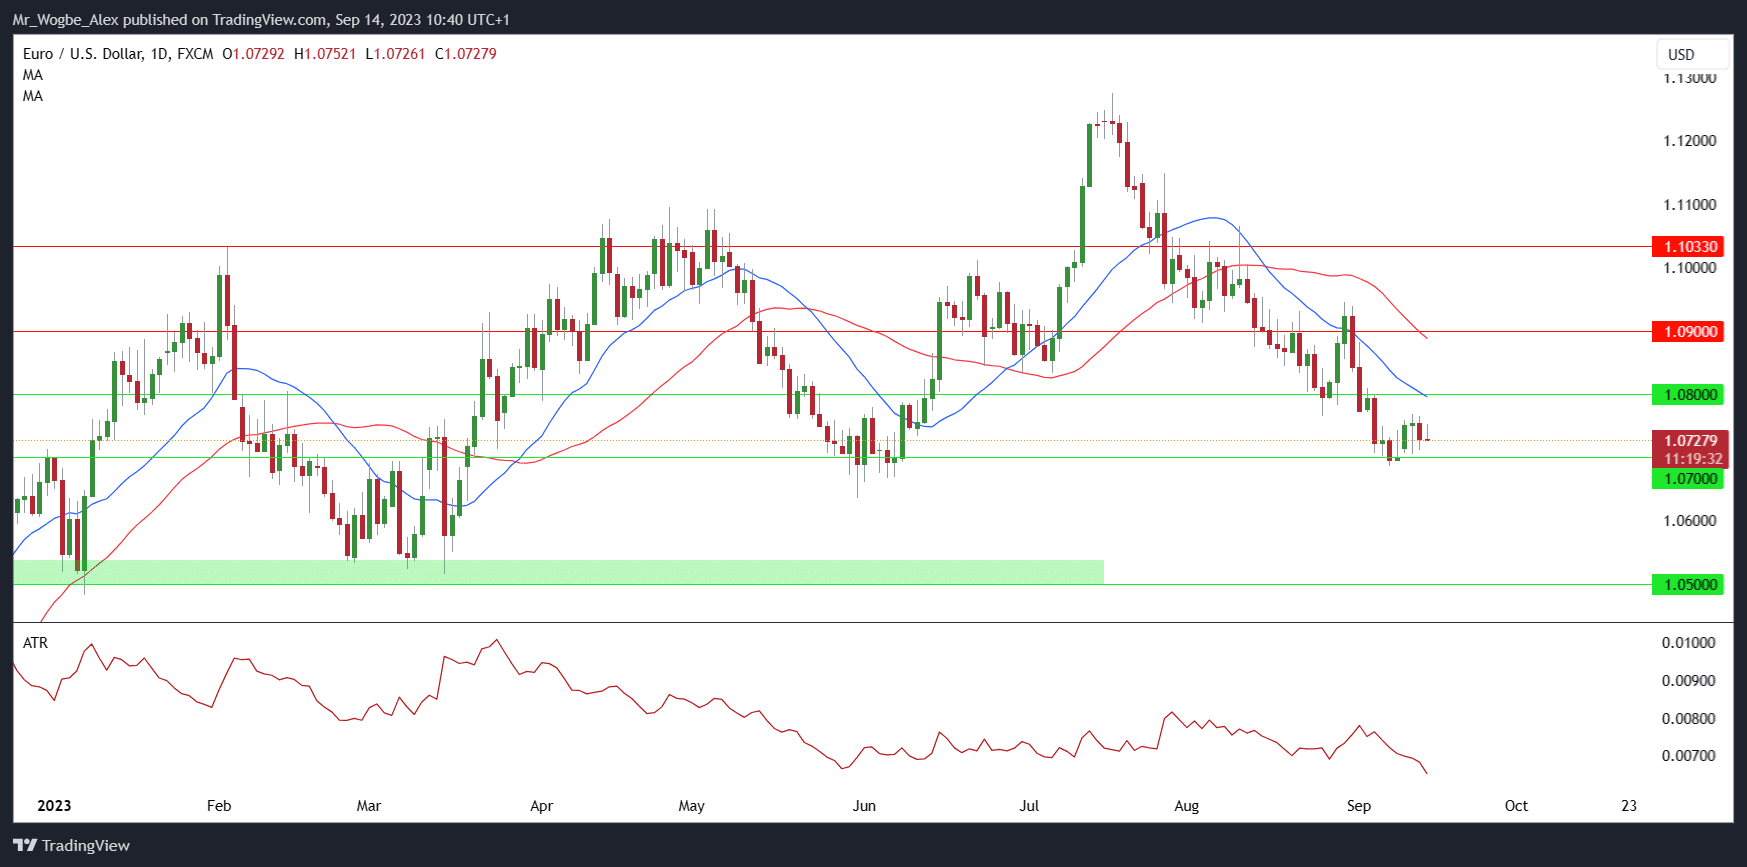Click the 1.12000 price scale value
The width and height of the screenshot is (1747, 867).
(1690, 141)
